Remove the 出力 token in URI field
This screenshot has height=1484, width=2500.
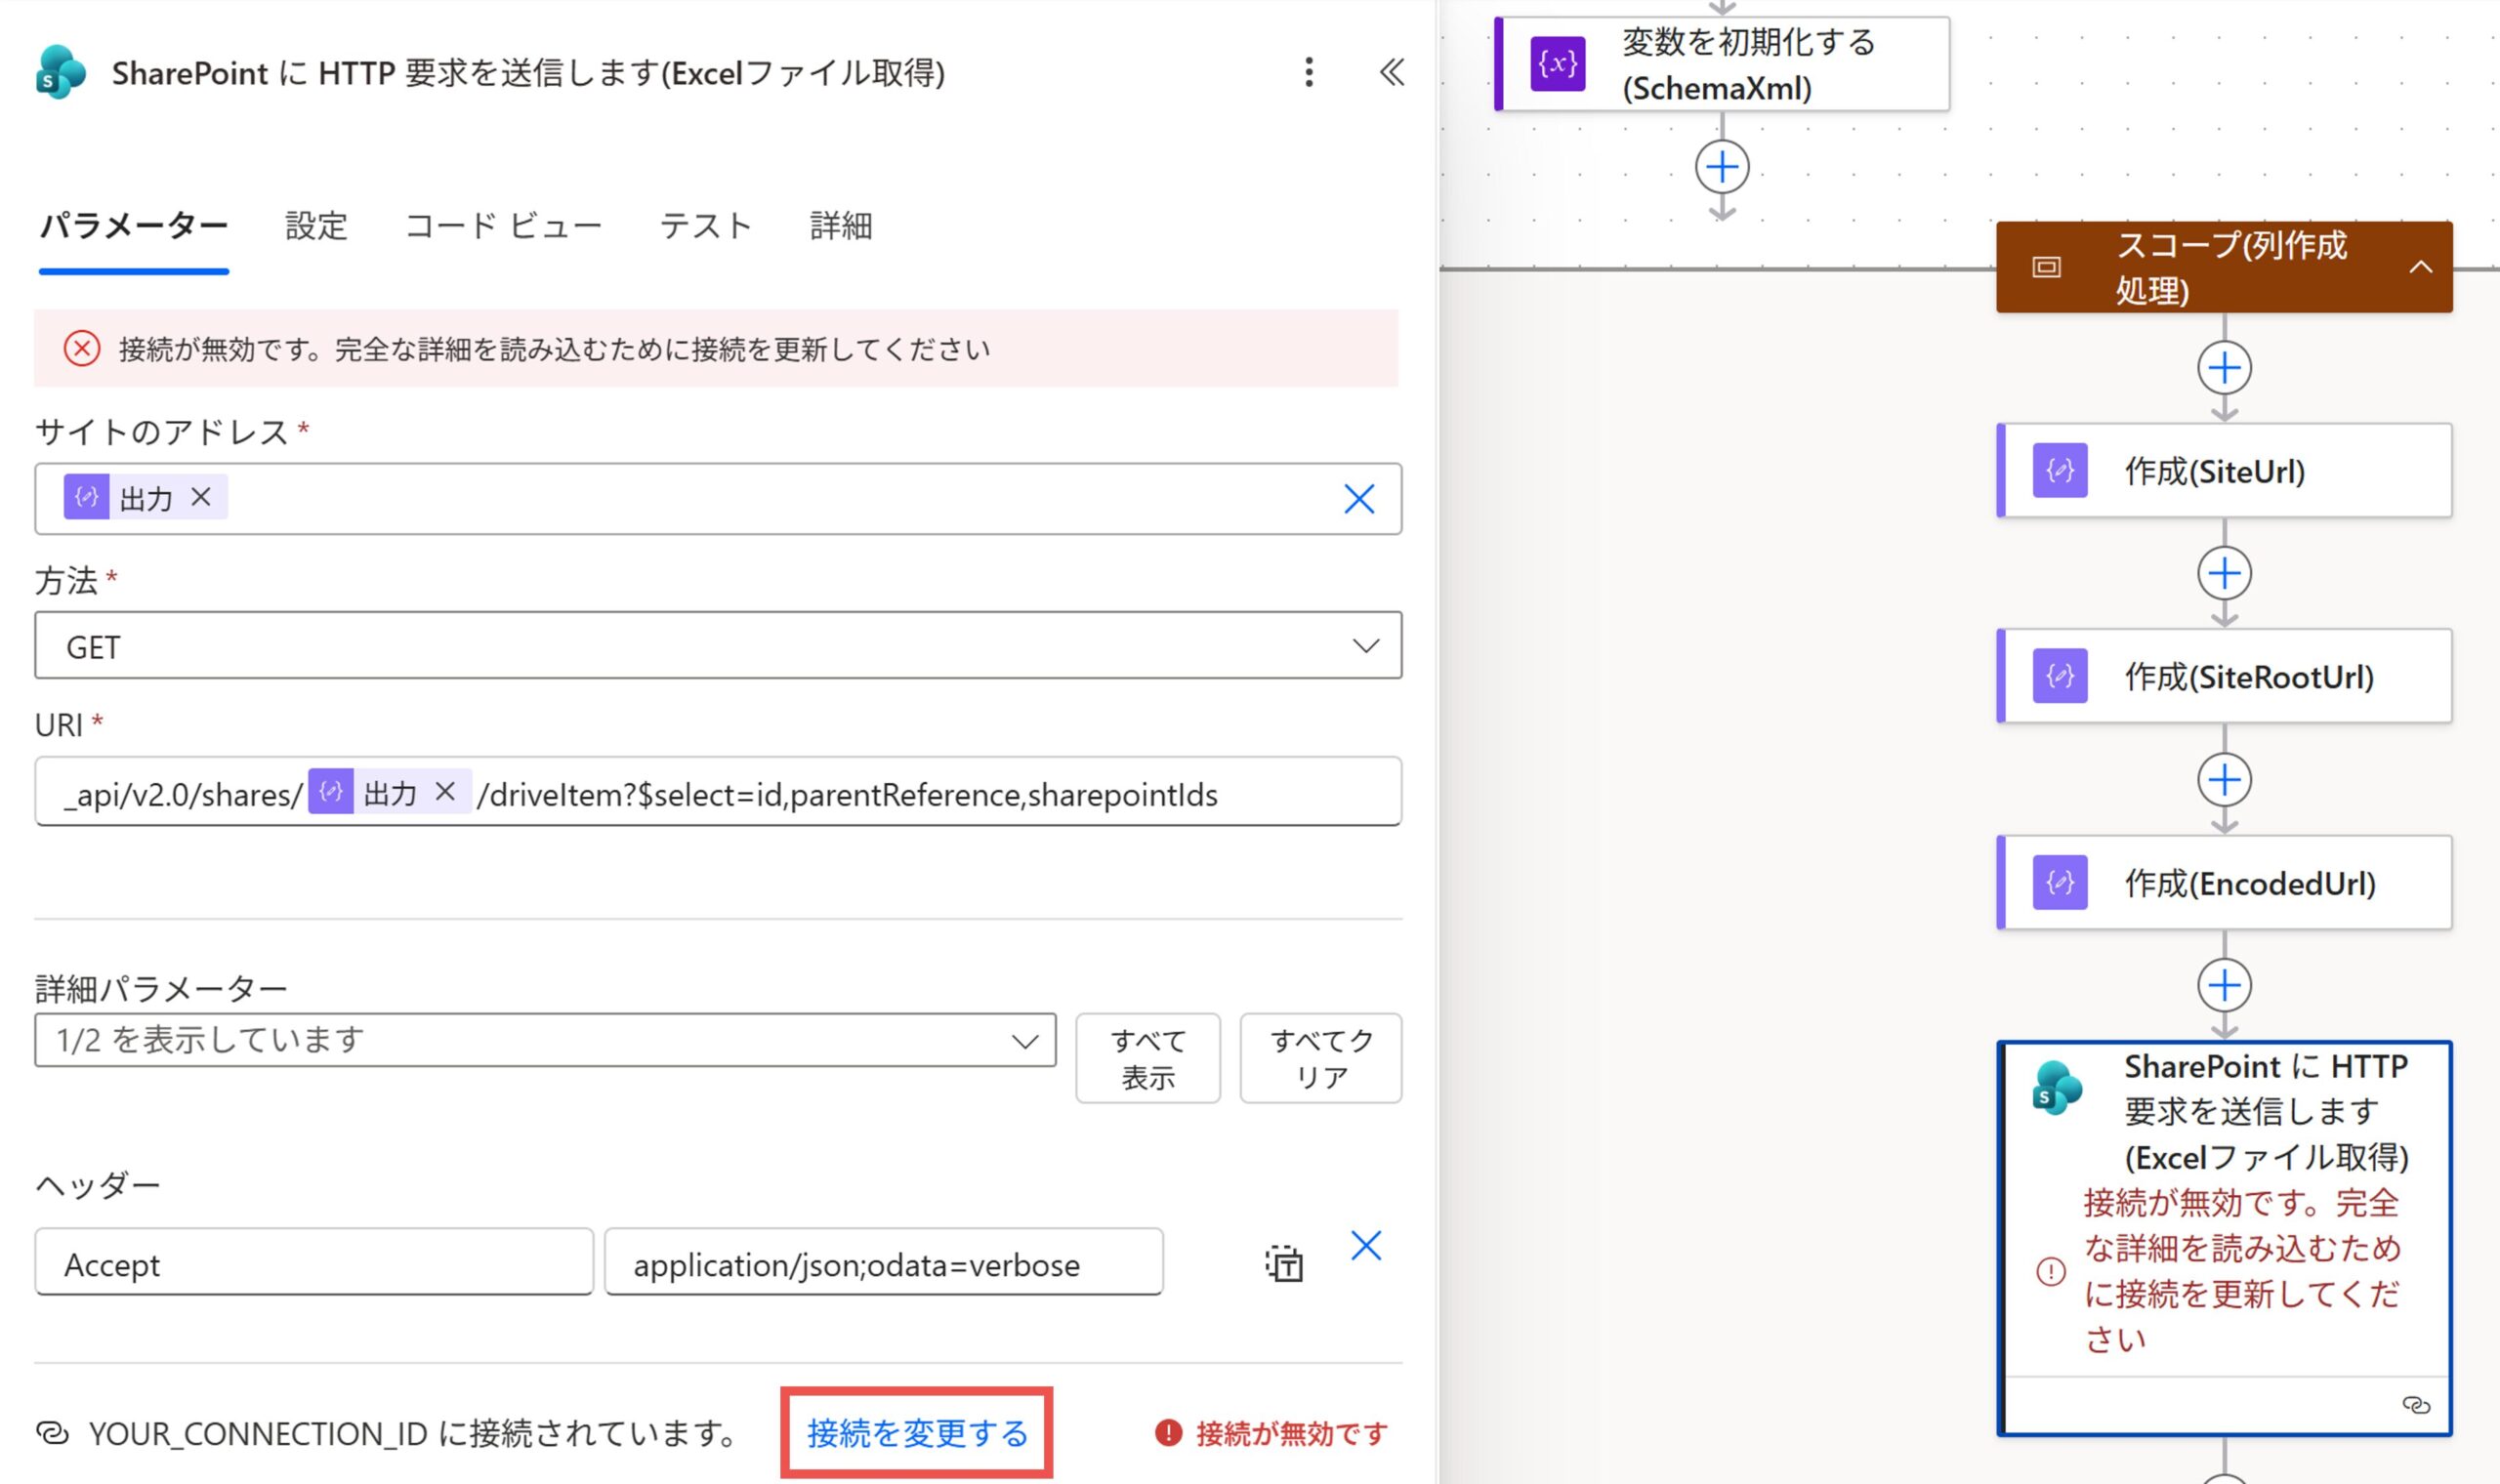tap(445, 792)
